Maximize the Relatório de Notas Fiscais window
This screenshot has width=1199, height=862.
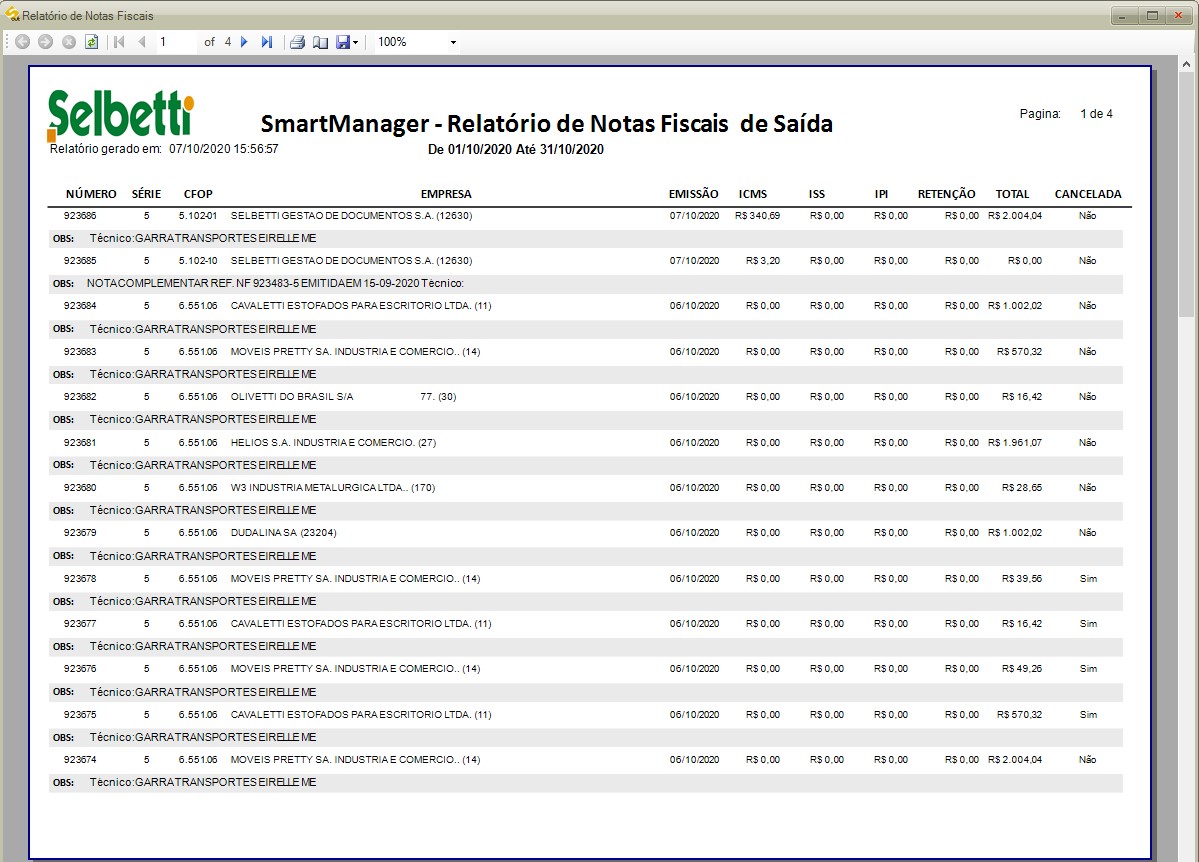(x=1152, y=15)
